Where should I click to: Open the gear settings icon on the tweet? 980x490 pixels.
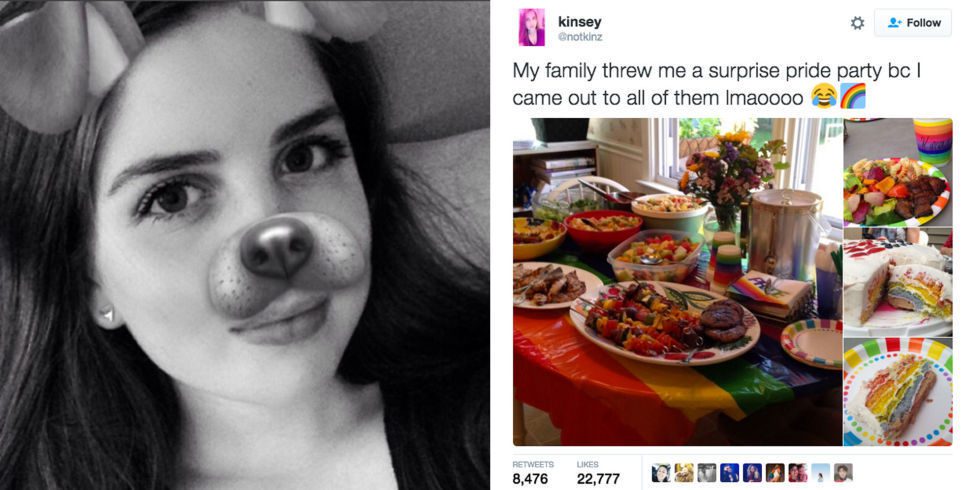click(858, 23)
